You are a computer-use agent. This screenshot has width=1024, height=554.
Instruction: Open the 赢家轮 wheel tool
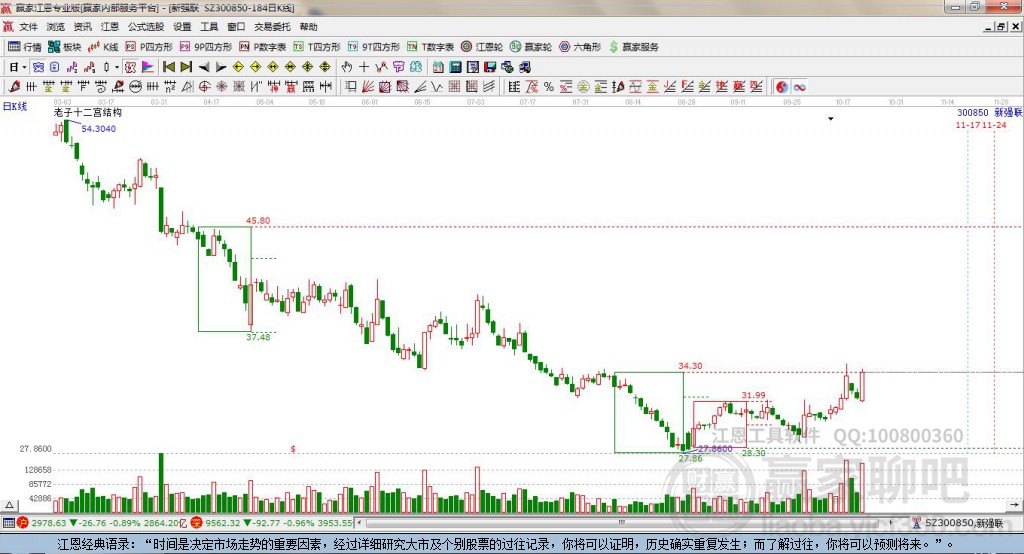pos(531,47)
